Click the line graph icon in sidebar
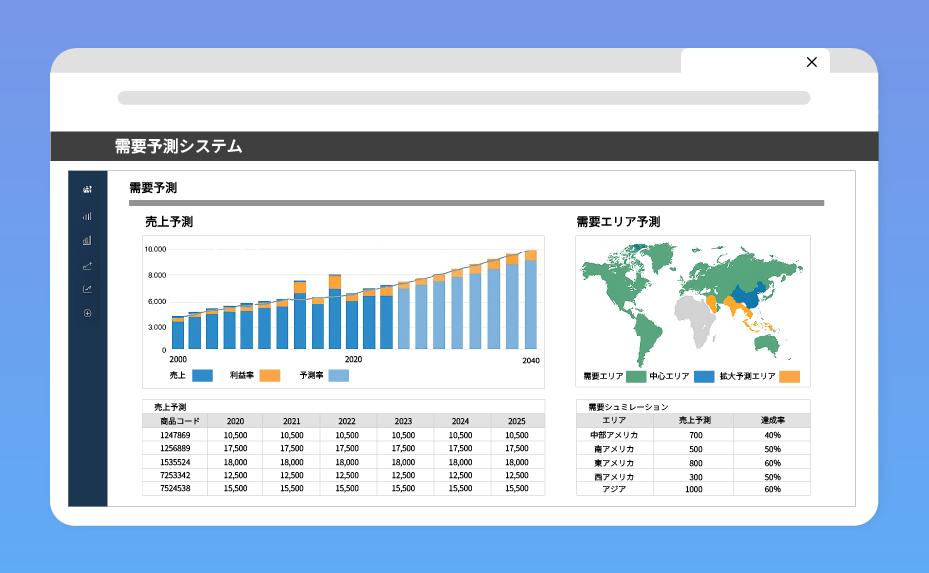 coord(87,289)
